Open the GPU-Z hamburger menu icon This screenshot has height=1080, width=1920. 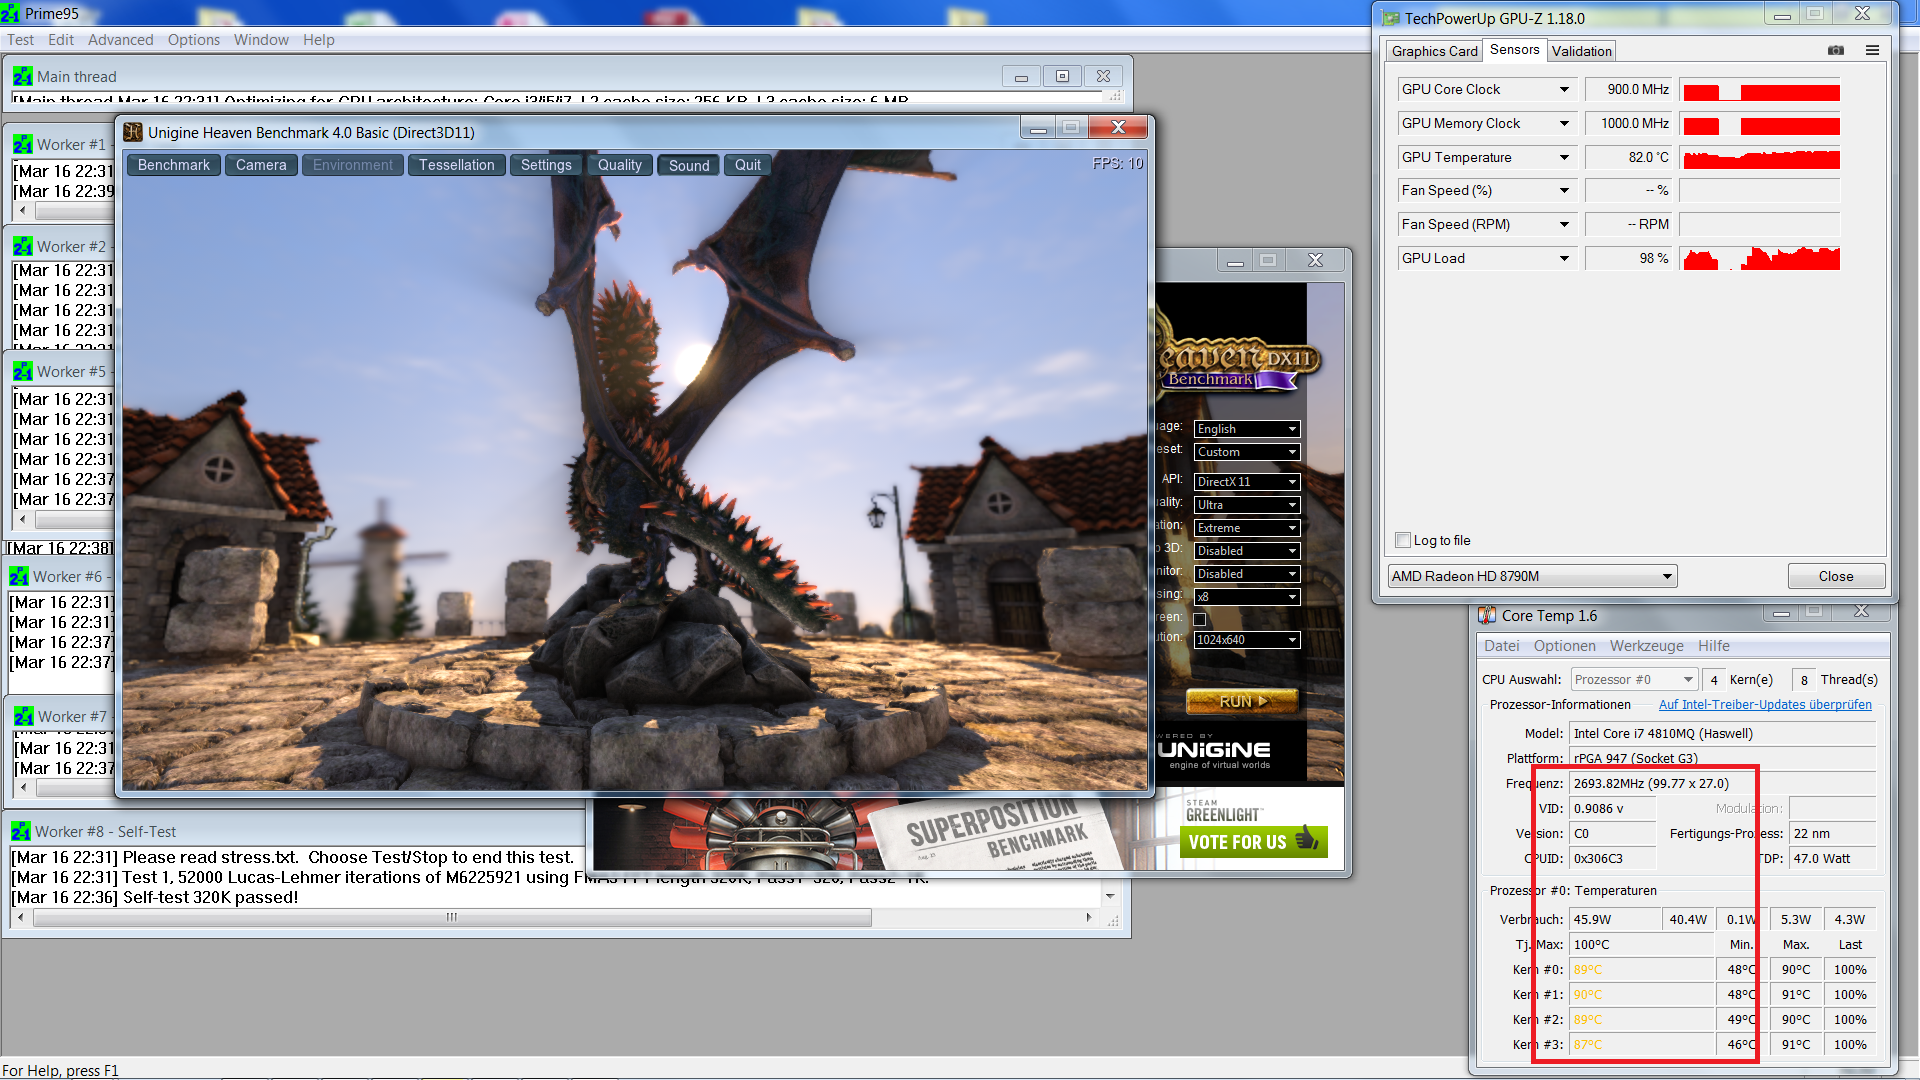click(x=1872, y=50)
